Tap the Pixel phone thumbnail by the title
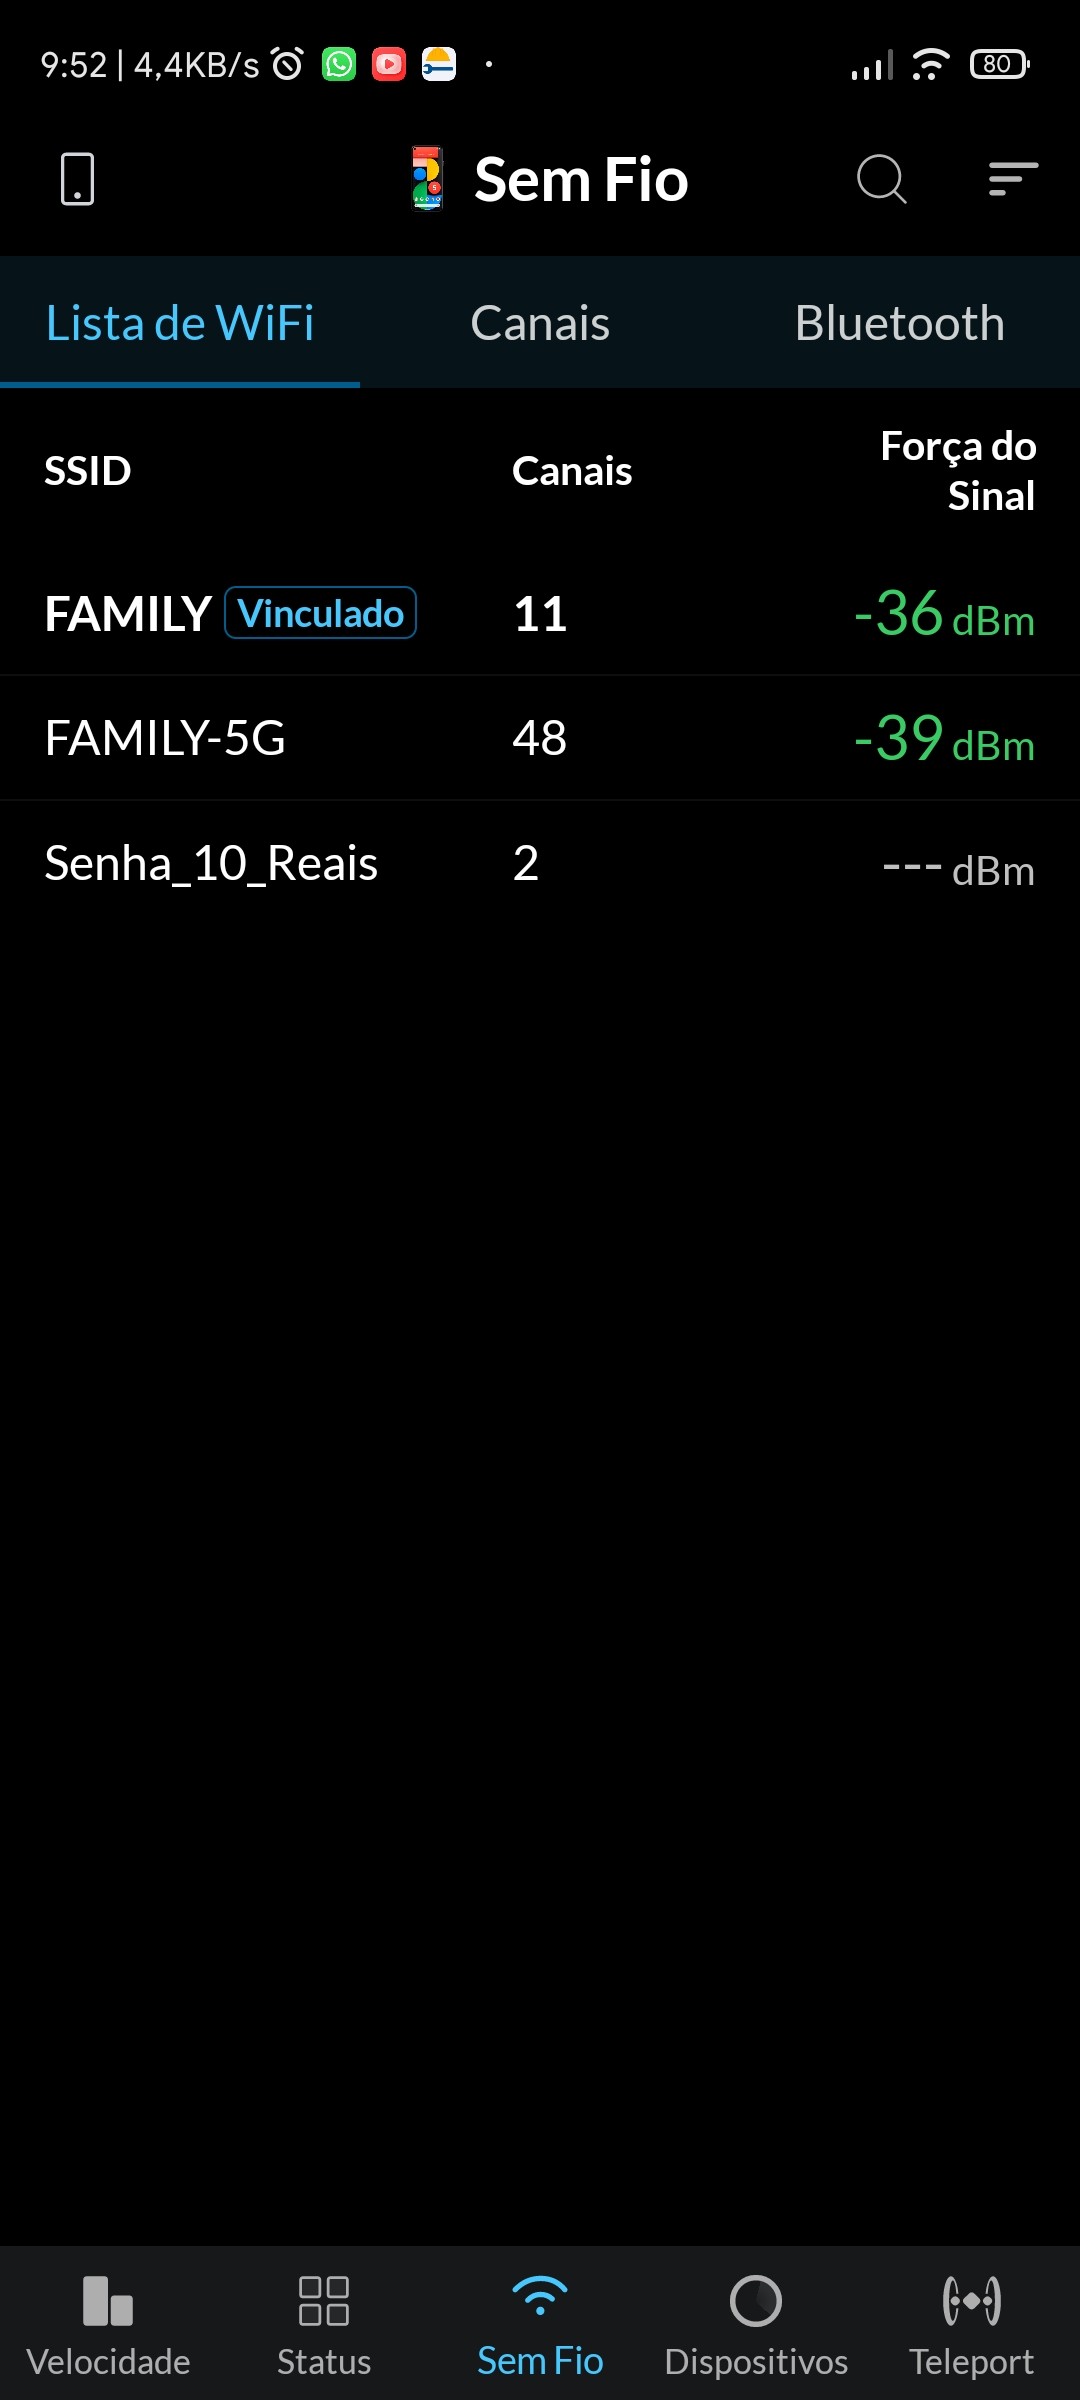 (x=427, y=179)
